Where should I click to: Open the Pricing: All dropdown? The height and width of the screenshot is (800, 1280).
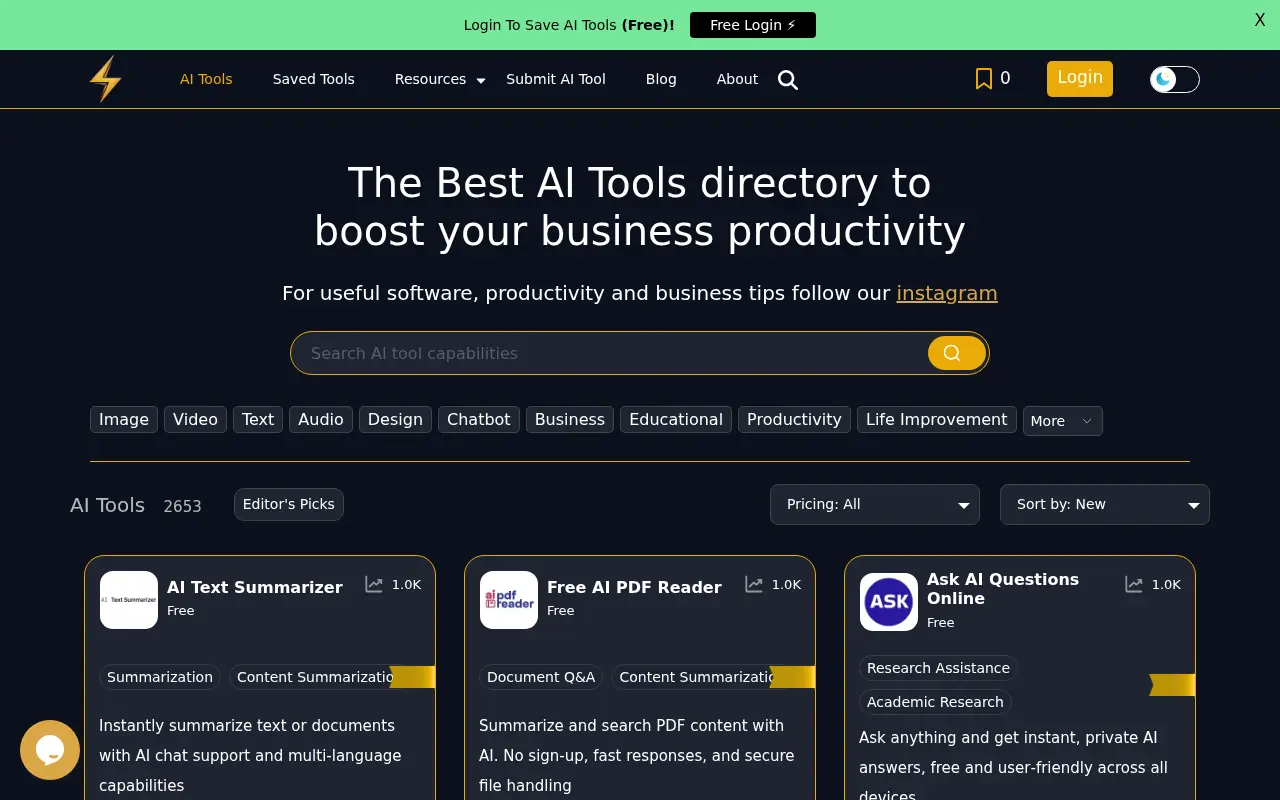[875, 504]
